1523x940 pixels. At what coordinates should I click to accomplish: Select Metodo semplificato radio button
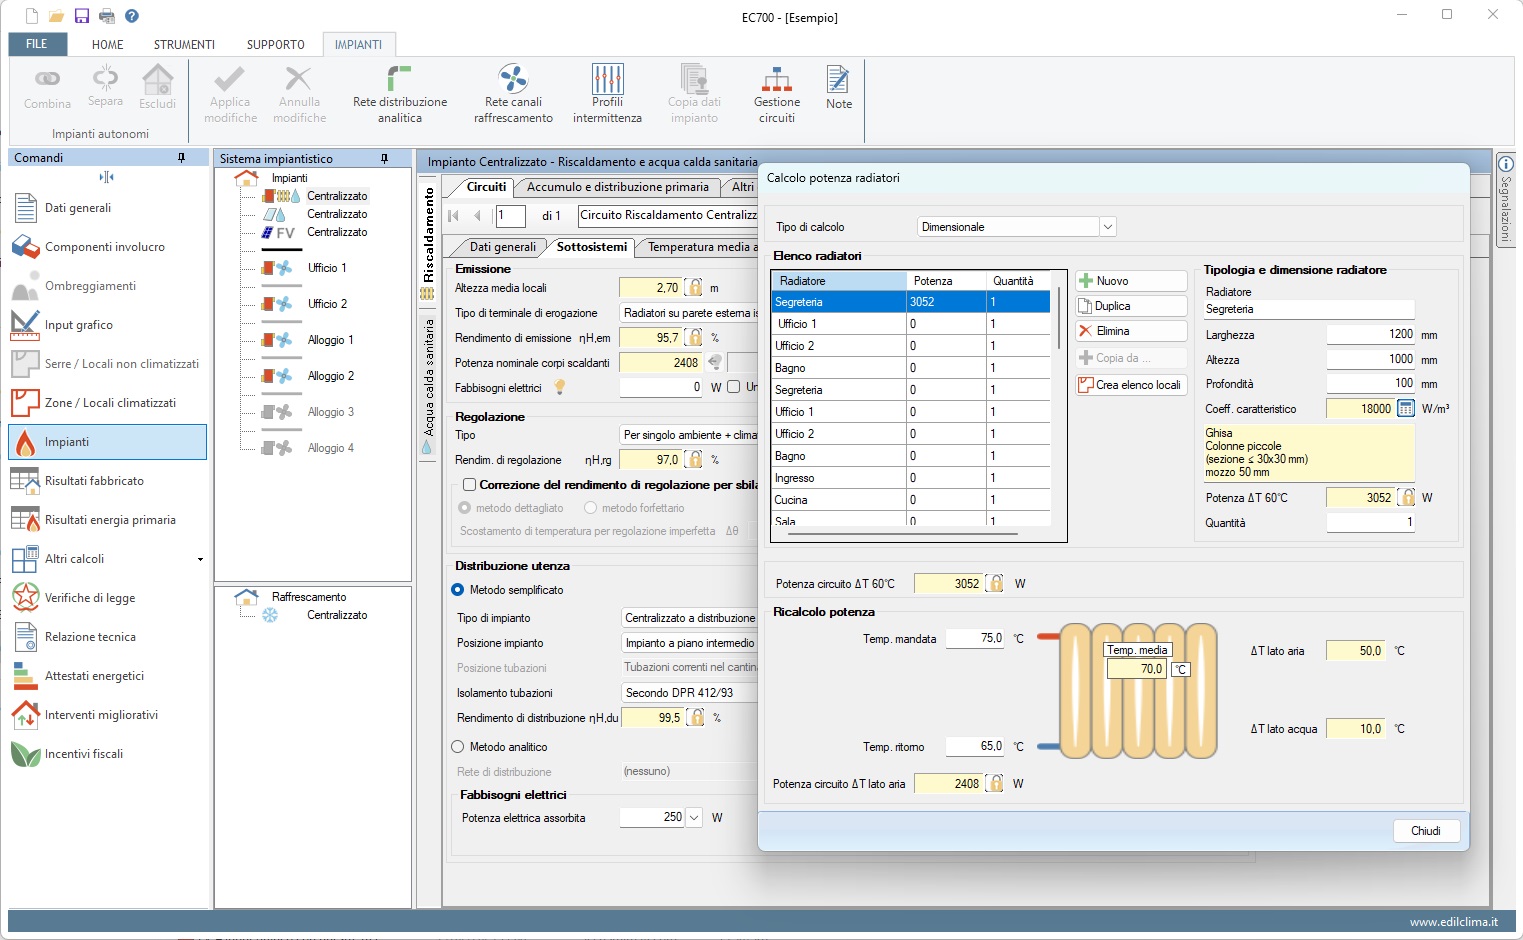[x=458, y=590]
